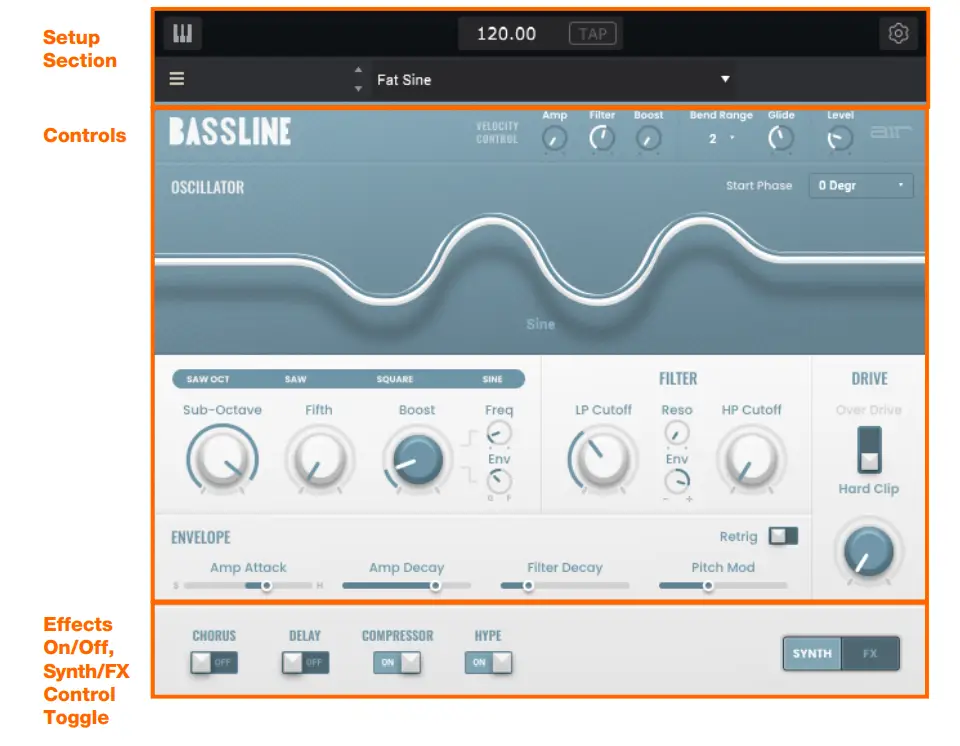Viewport: 960px width, 746px height.
Task: Disable the Compressor
Action: click(397, 661)
